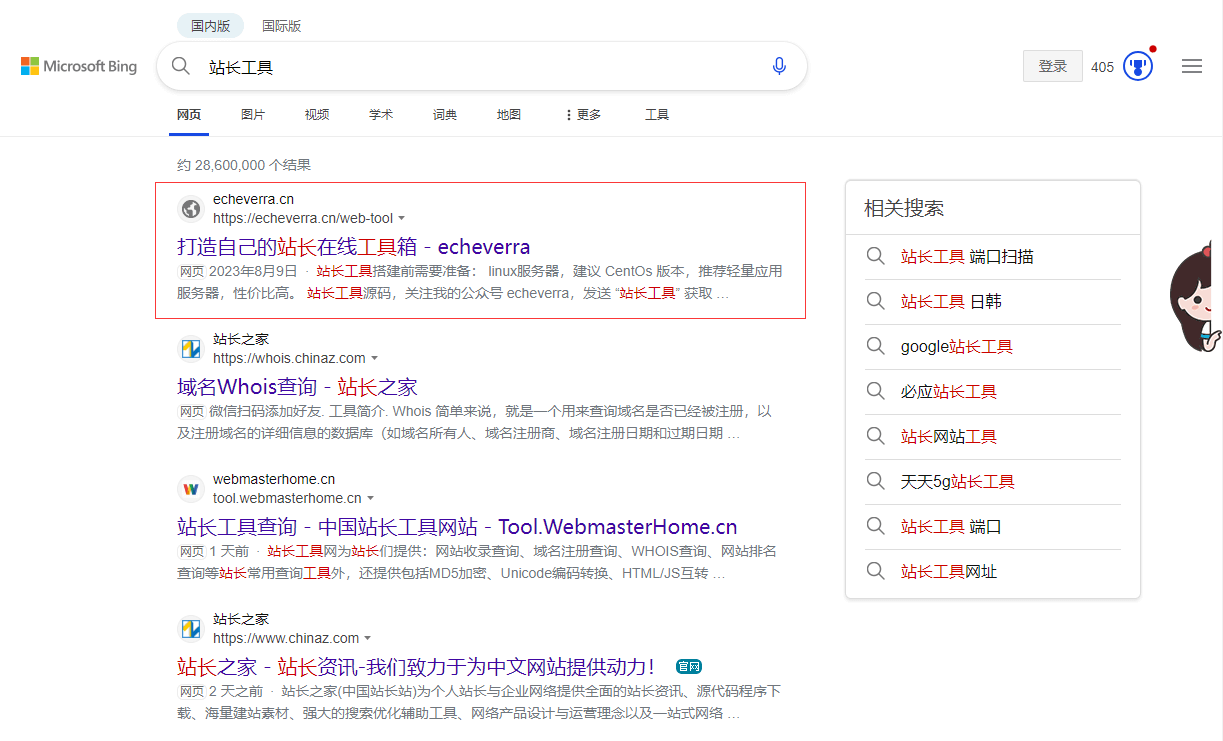Open the hamburger menu icon

(x=1191, y=67)
